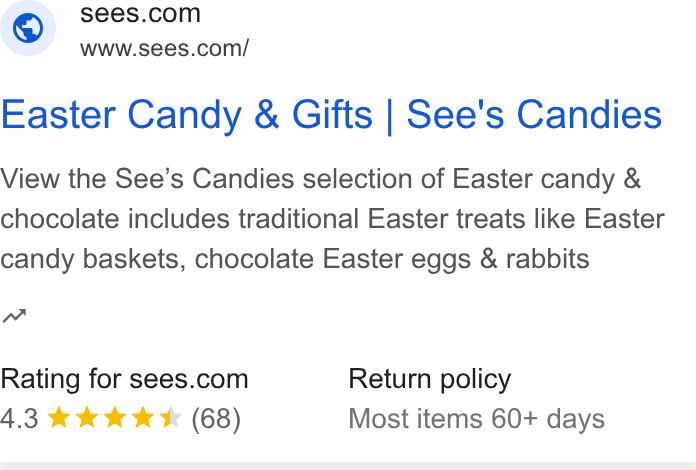696x470 pixels.
Task: Click the 'candy baskets, chocolate Easter eggs' line
Action: point(295,259)
